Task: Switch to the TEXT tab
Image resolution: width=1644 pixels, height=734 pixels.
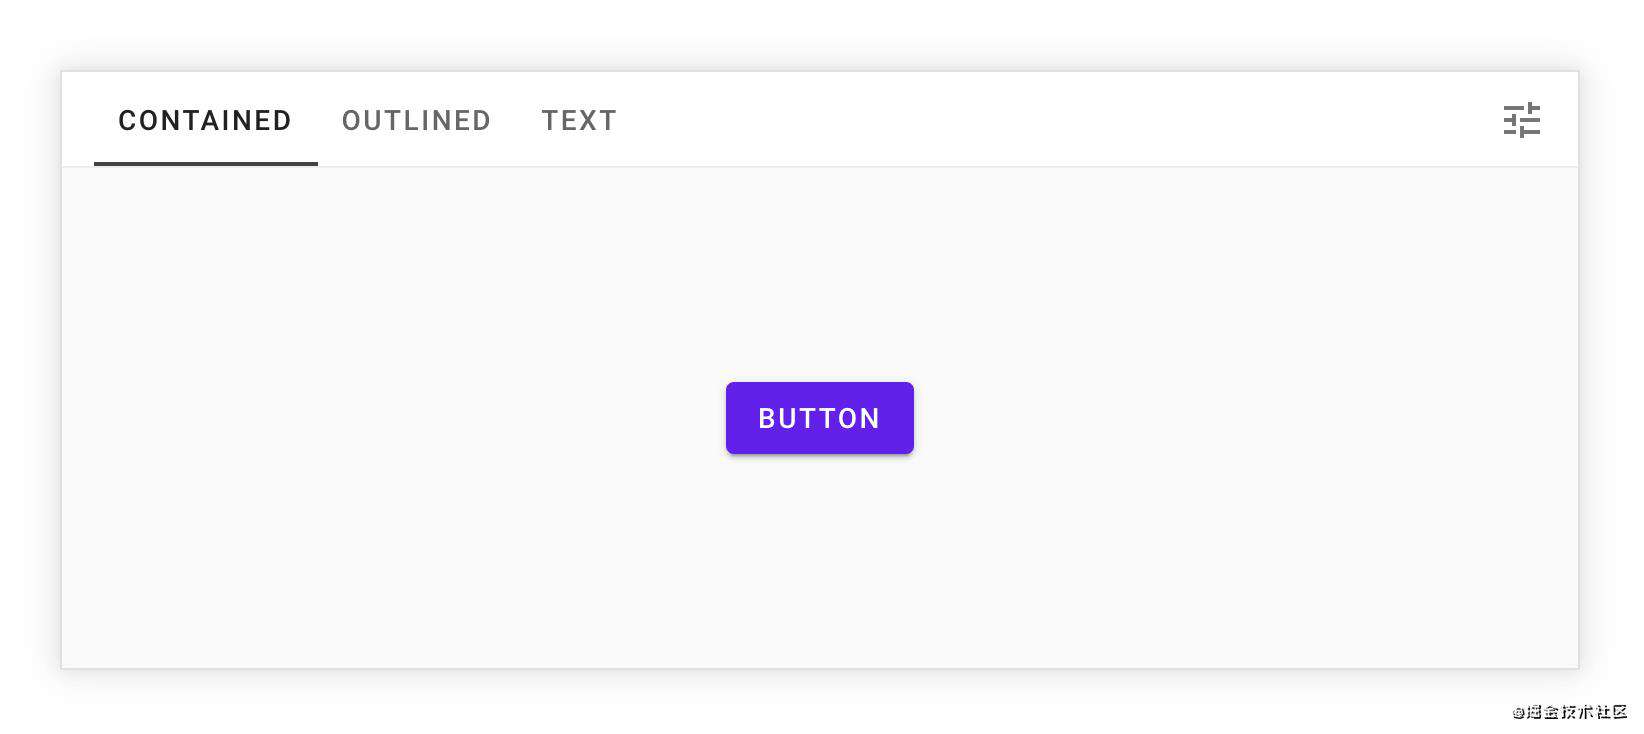Action: 579,120
